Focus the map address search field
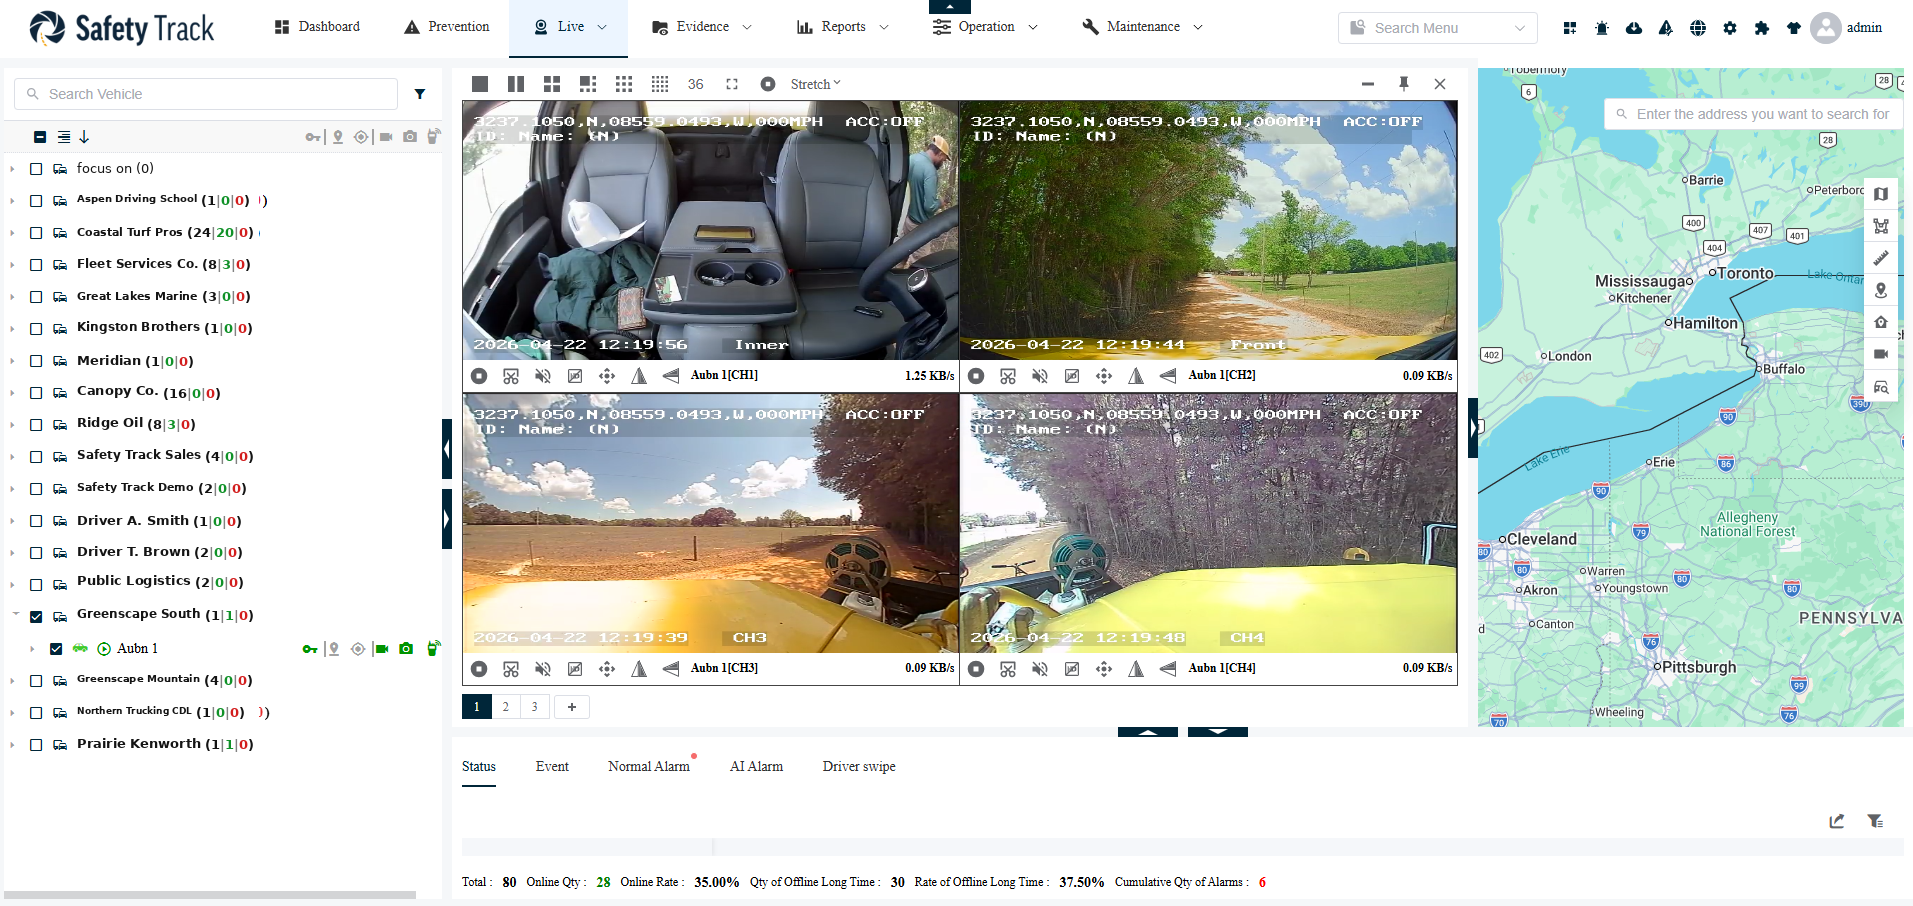Image resolution: width=1913 pixels, height=906 pixels. 1753,114
